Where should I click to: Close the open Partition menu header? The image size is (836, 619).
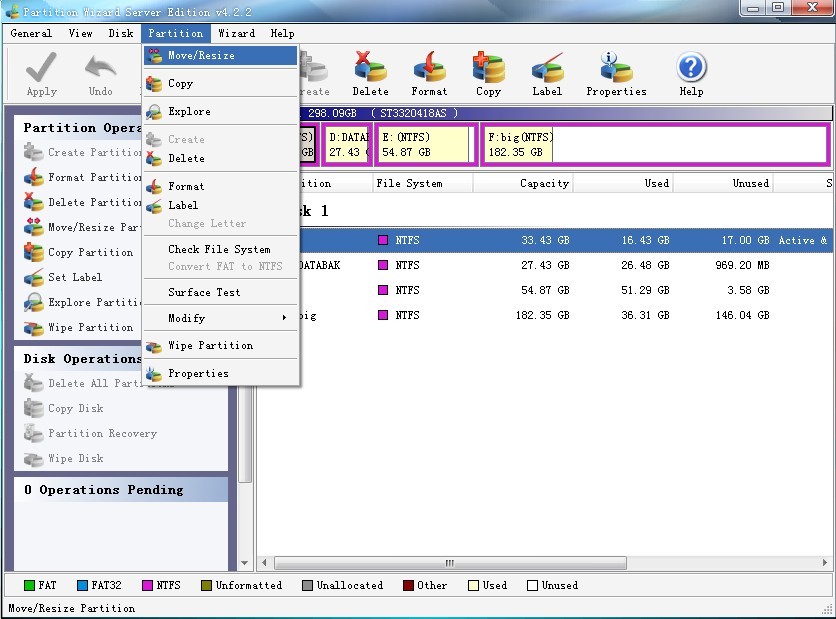pyautogui.click(x=175, y=33)
